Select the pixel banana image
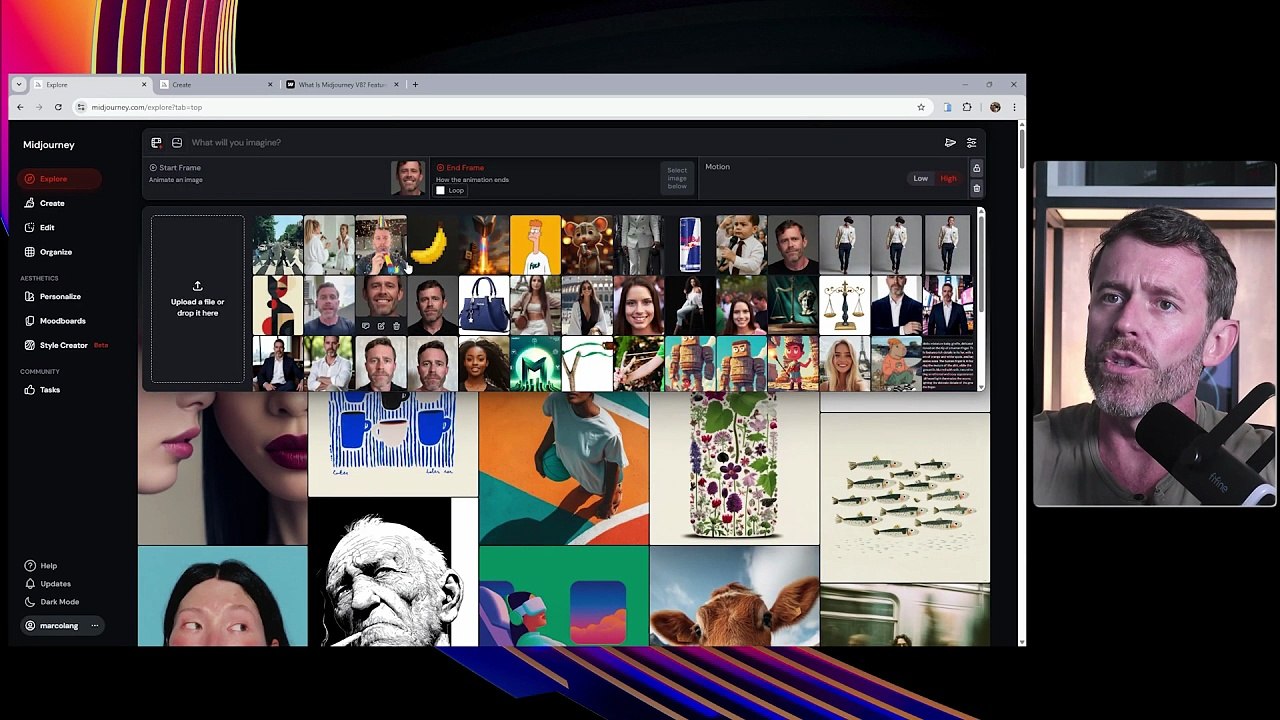 pyautogui.click(x=432, y=245)
